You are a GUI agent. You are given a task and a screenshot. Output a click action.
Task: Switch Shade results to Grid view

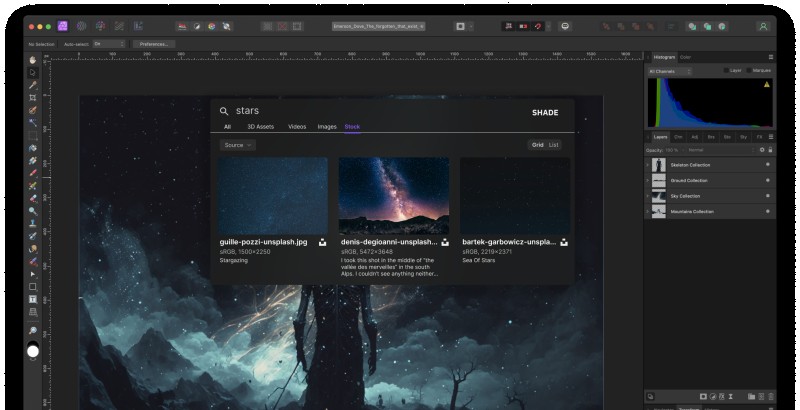[538, 145]
